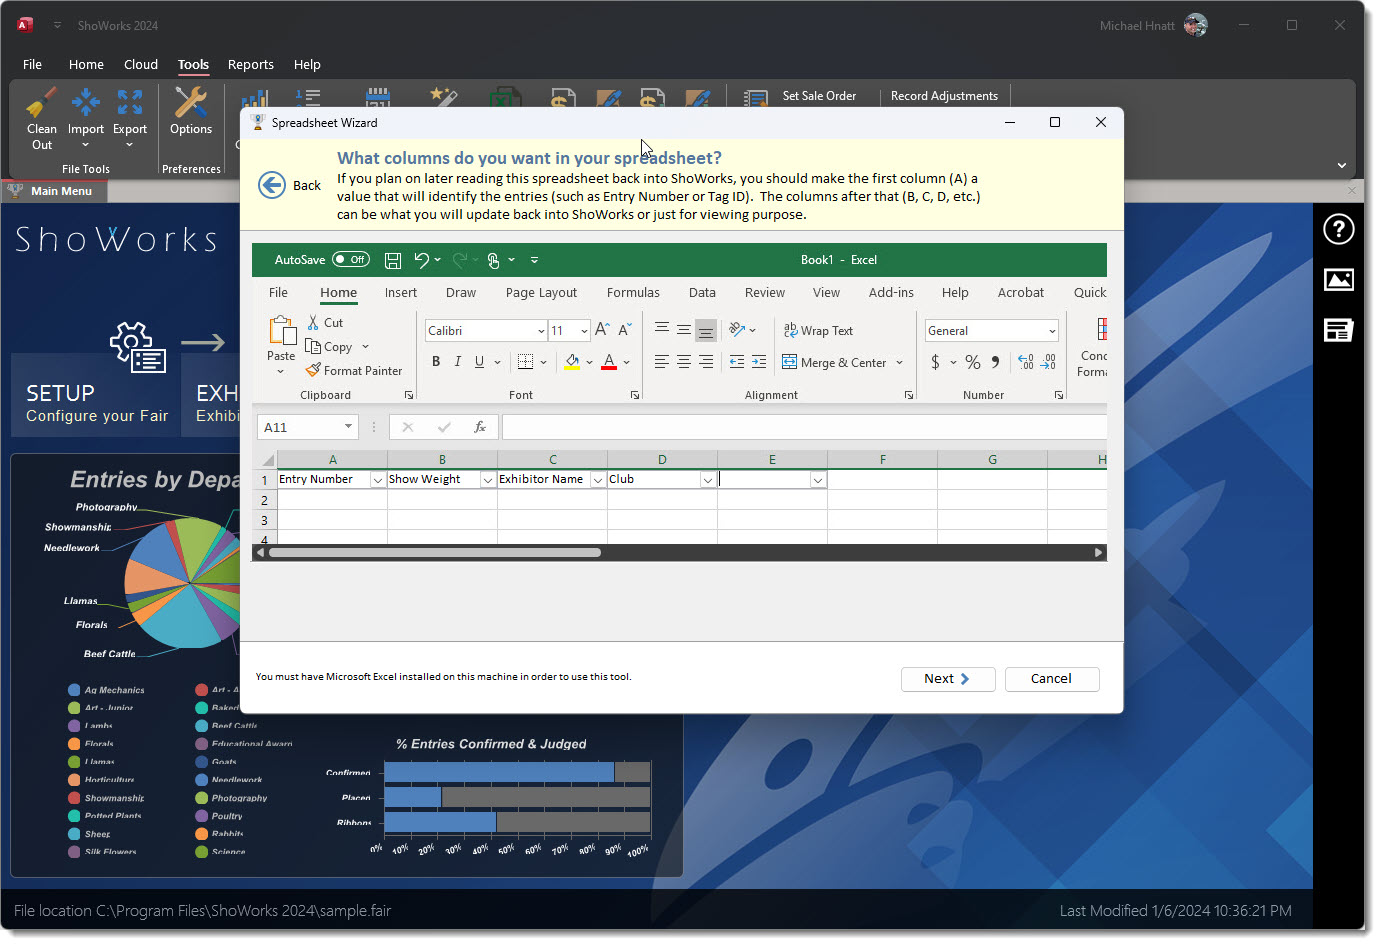1380x945 pixels.
Task: Click the Decrease Indent icon
Action: (737, 362)
